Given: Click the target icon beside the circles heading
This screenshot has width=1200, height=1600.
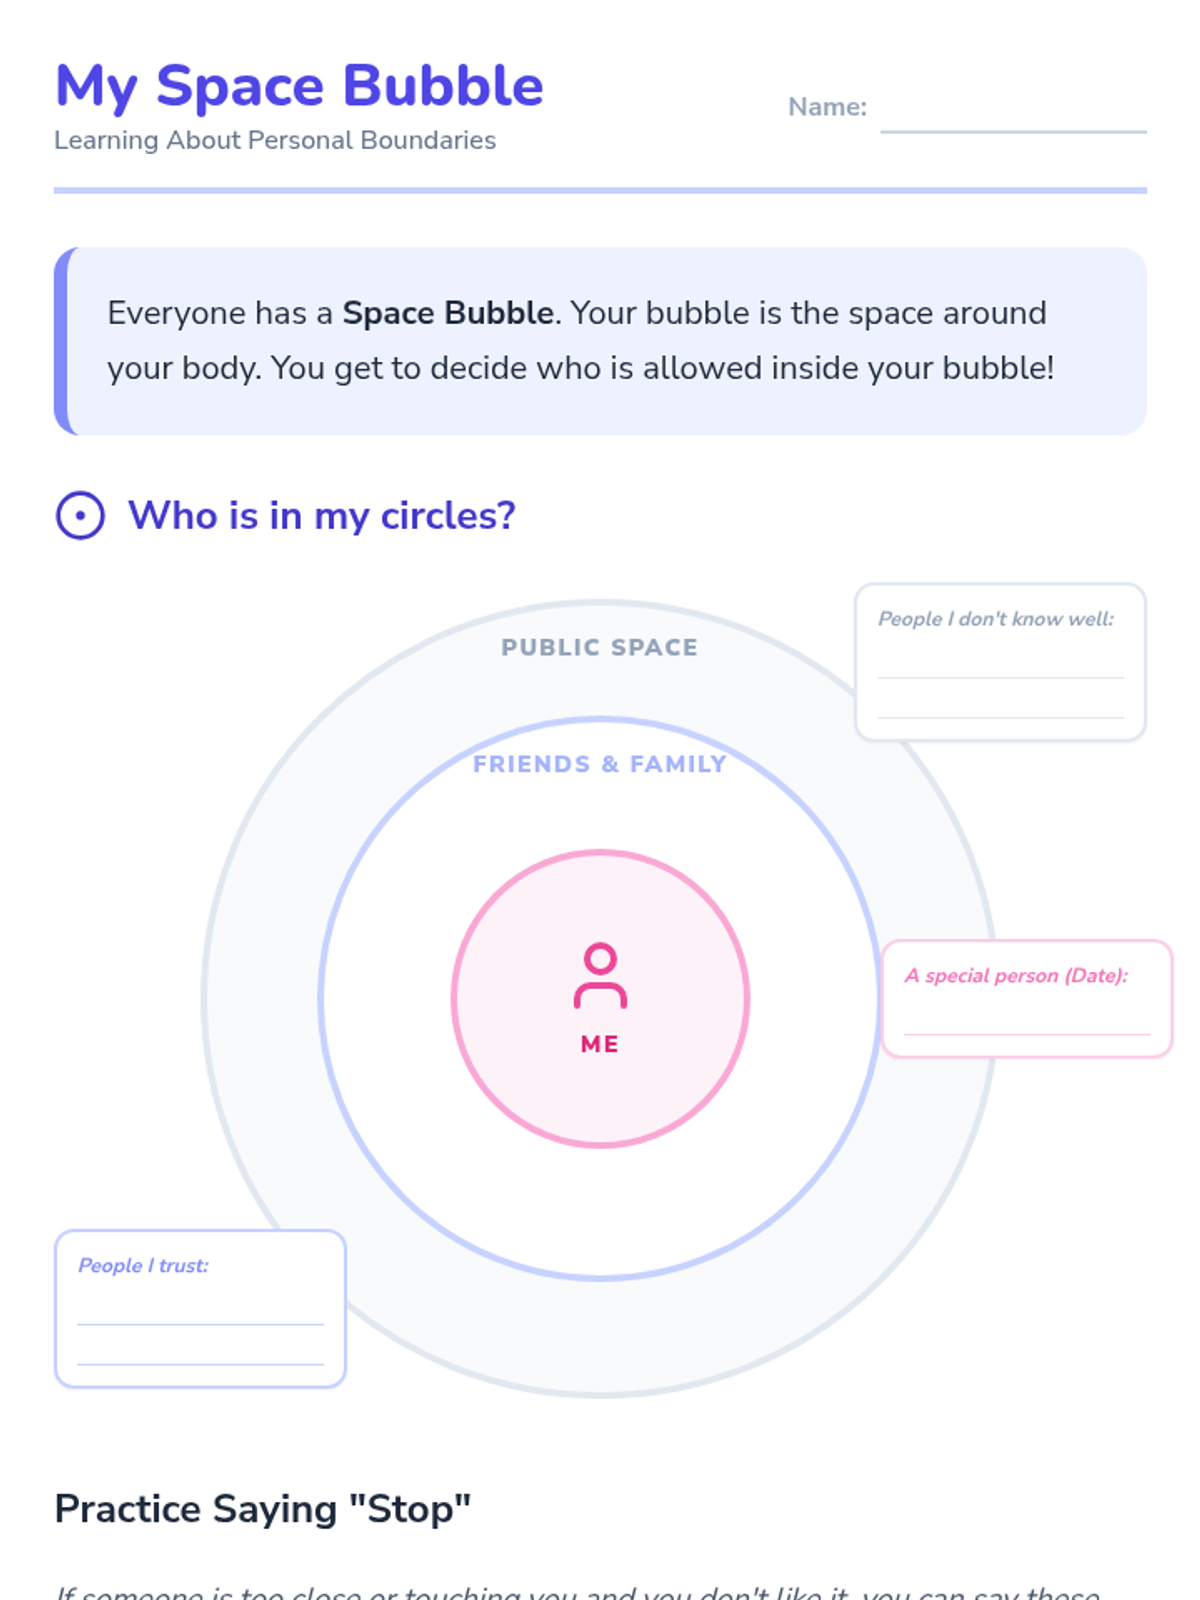Looking at the screenshot, I should click(80, 516).
